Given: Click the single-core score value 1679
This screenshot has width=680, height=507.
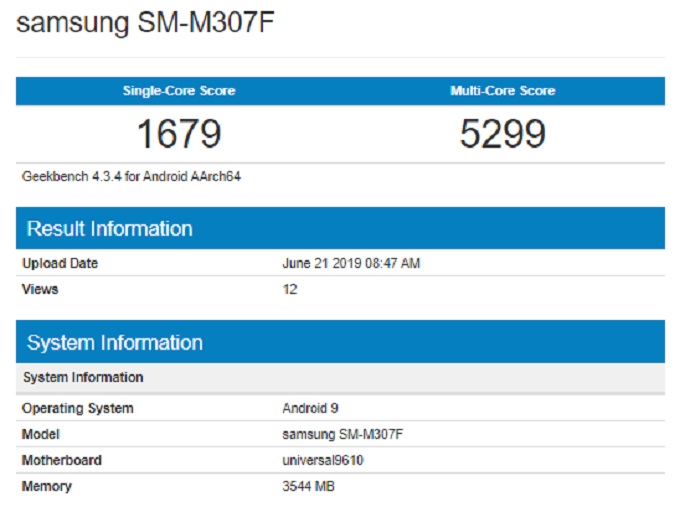Looking at the screenshot, I should click(x=178, y=133).
